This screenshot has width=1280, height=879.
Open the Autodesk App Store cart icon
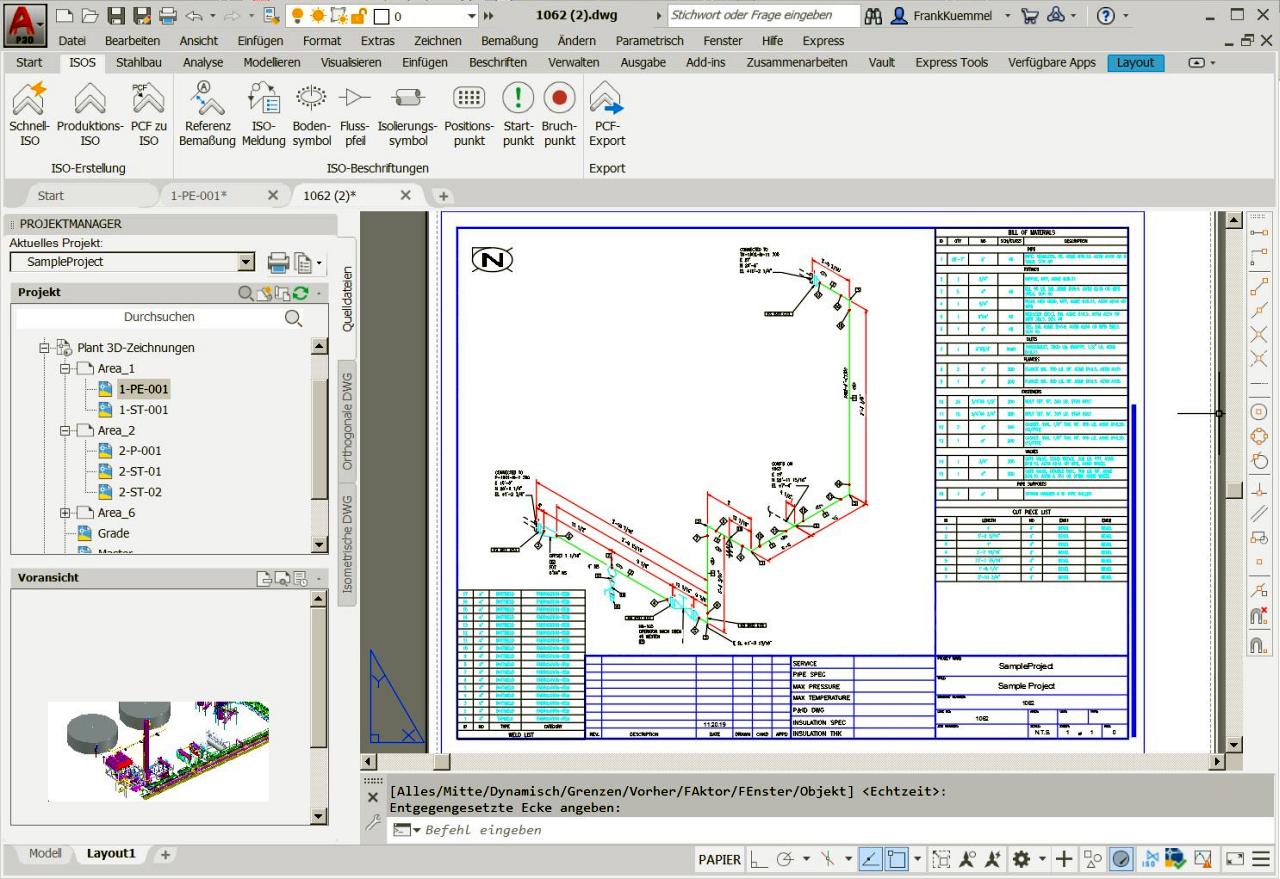[1030, 16]
